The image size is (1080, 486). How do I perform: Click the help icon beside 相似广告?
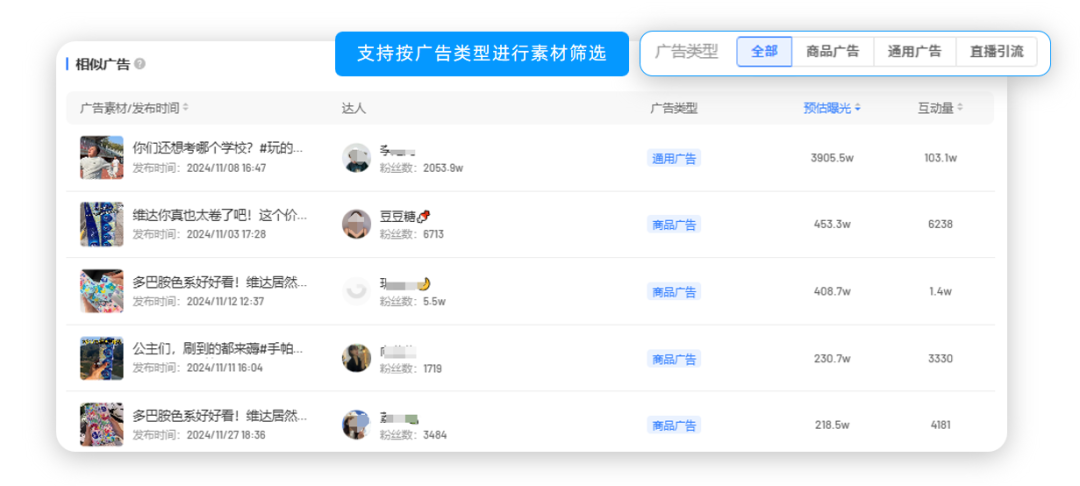pos(140,65)
